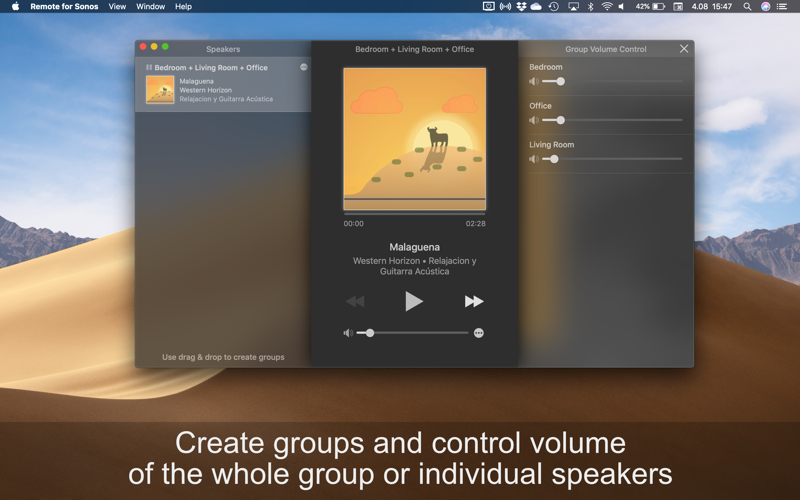Click the Living Room speaker volume slider
This screenshot has width=800, height=500.
tap(612, 159)
